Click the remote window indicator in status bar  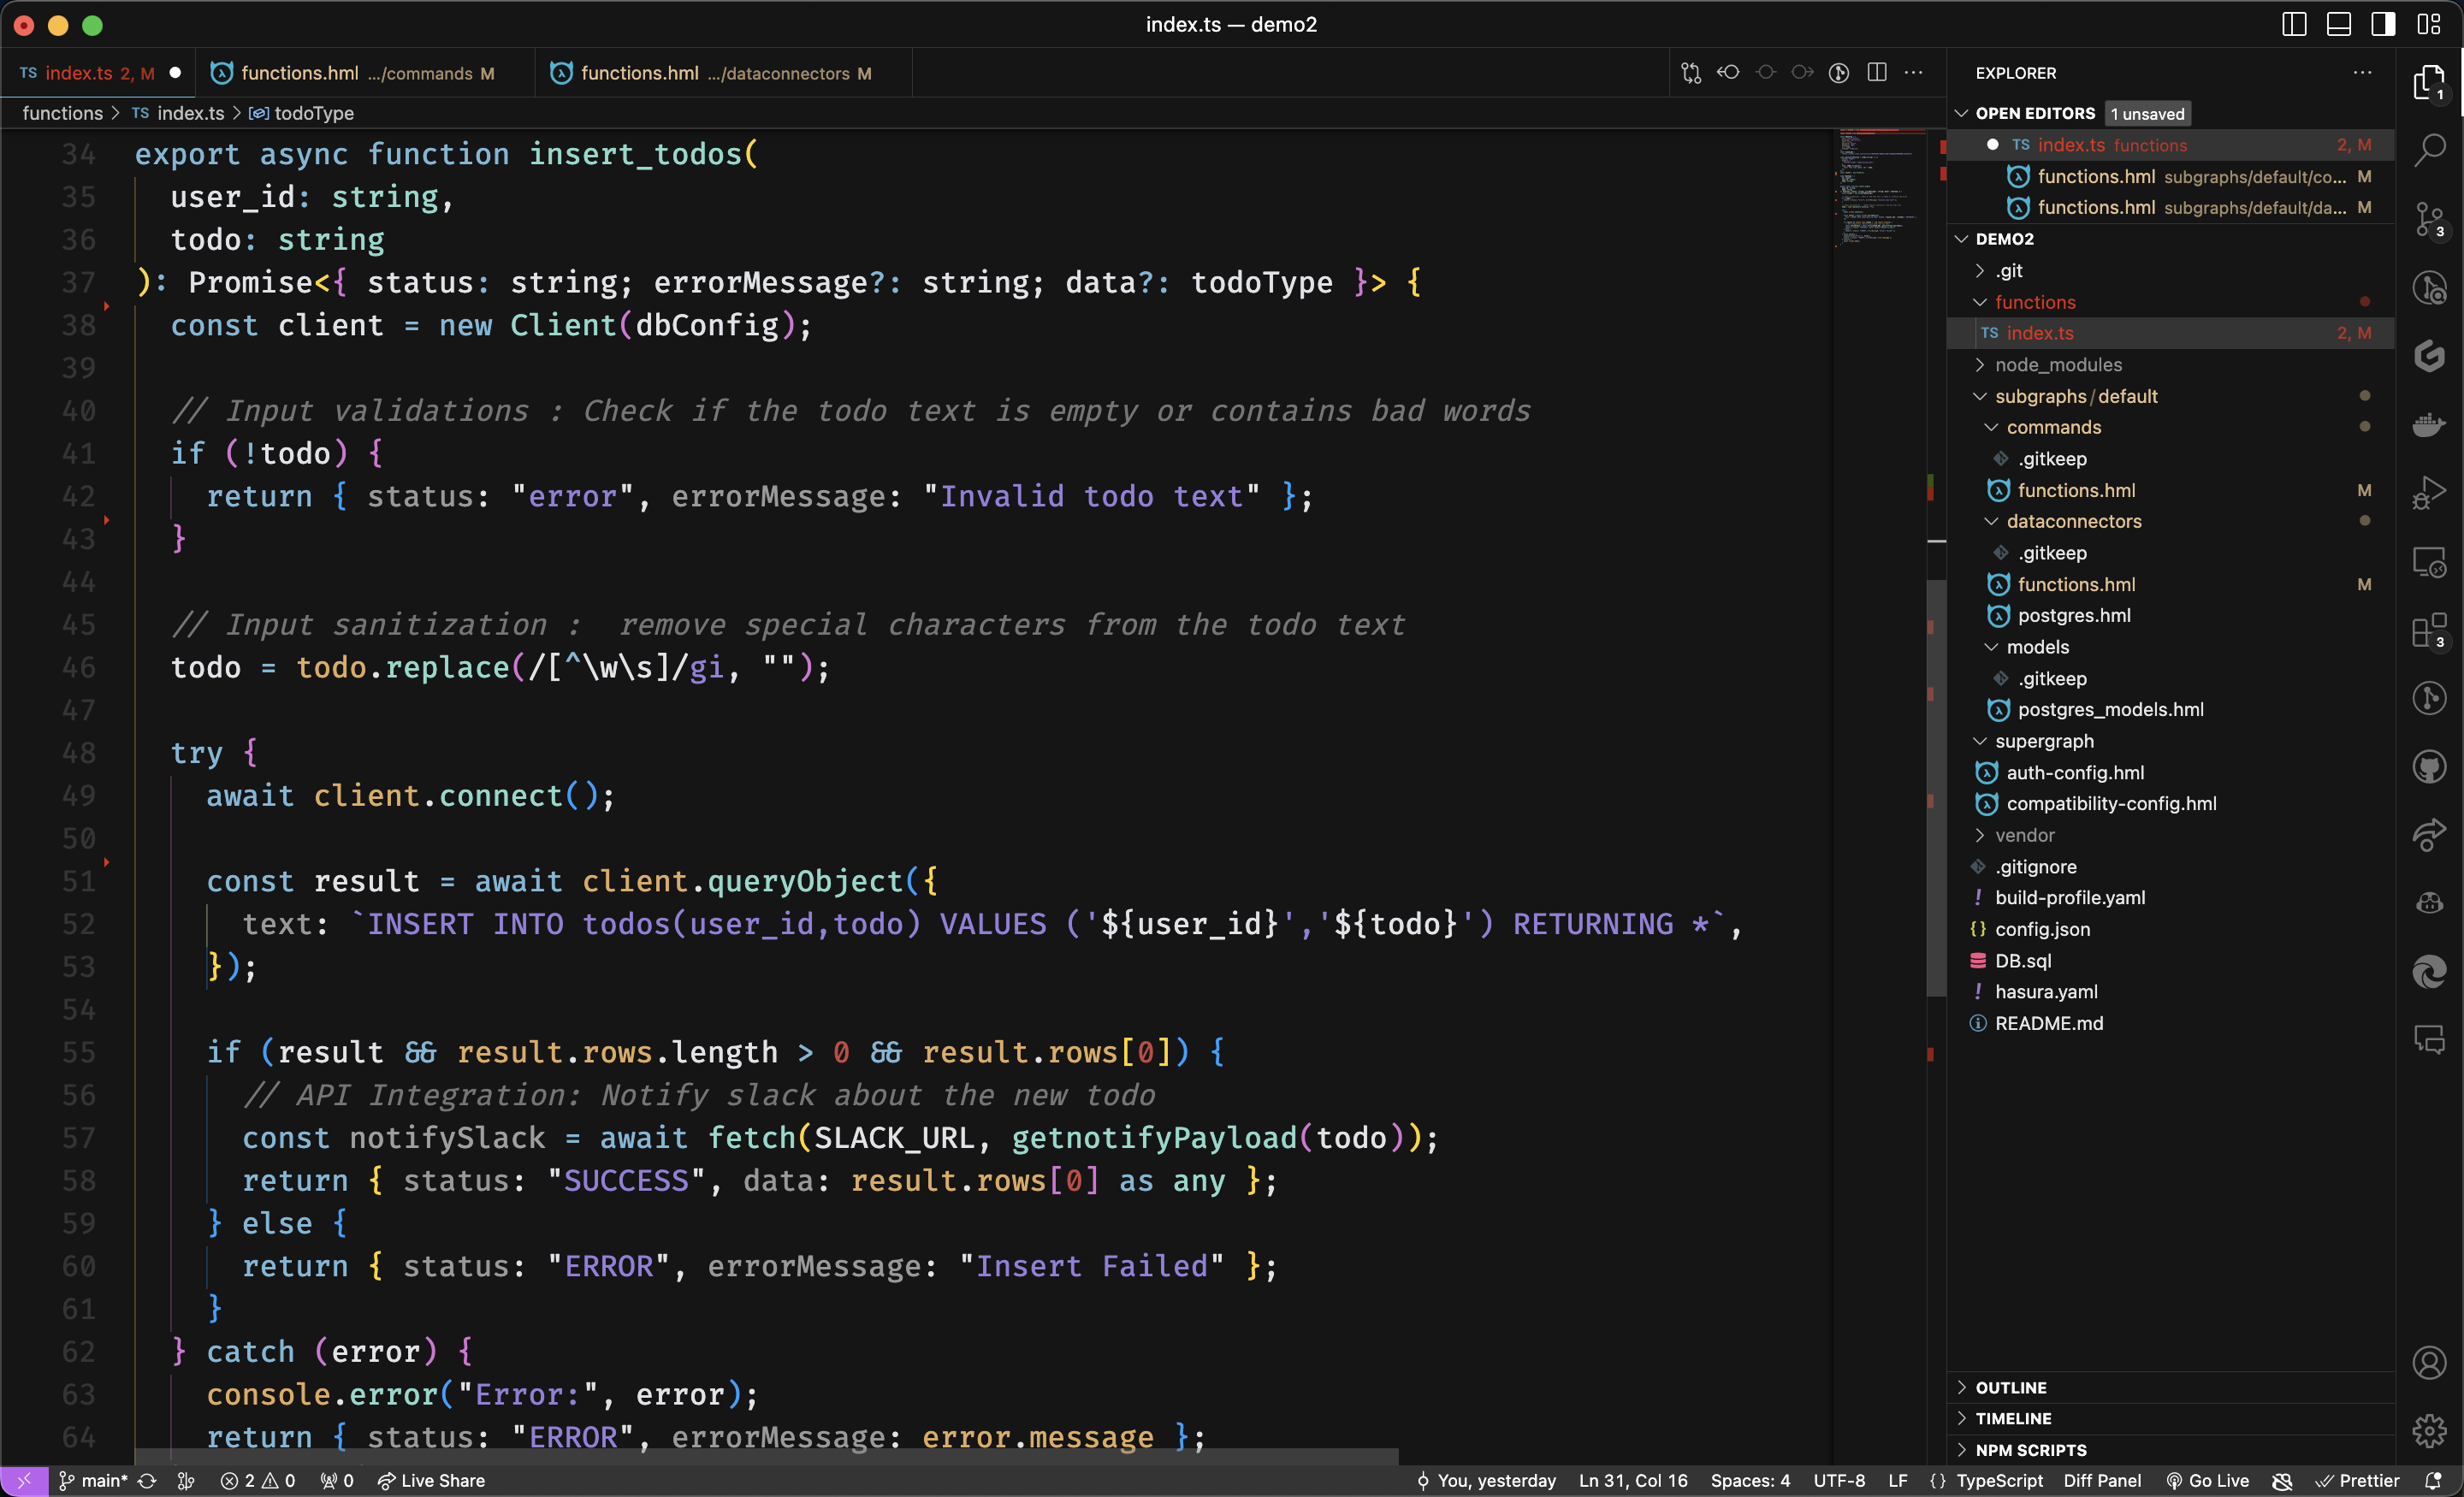(24, 1481)
